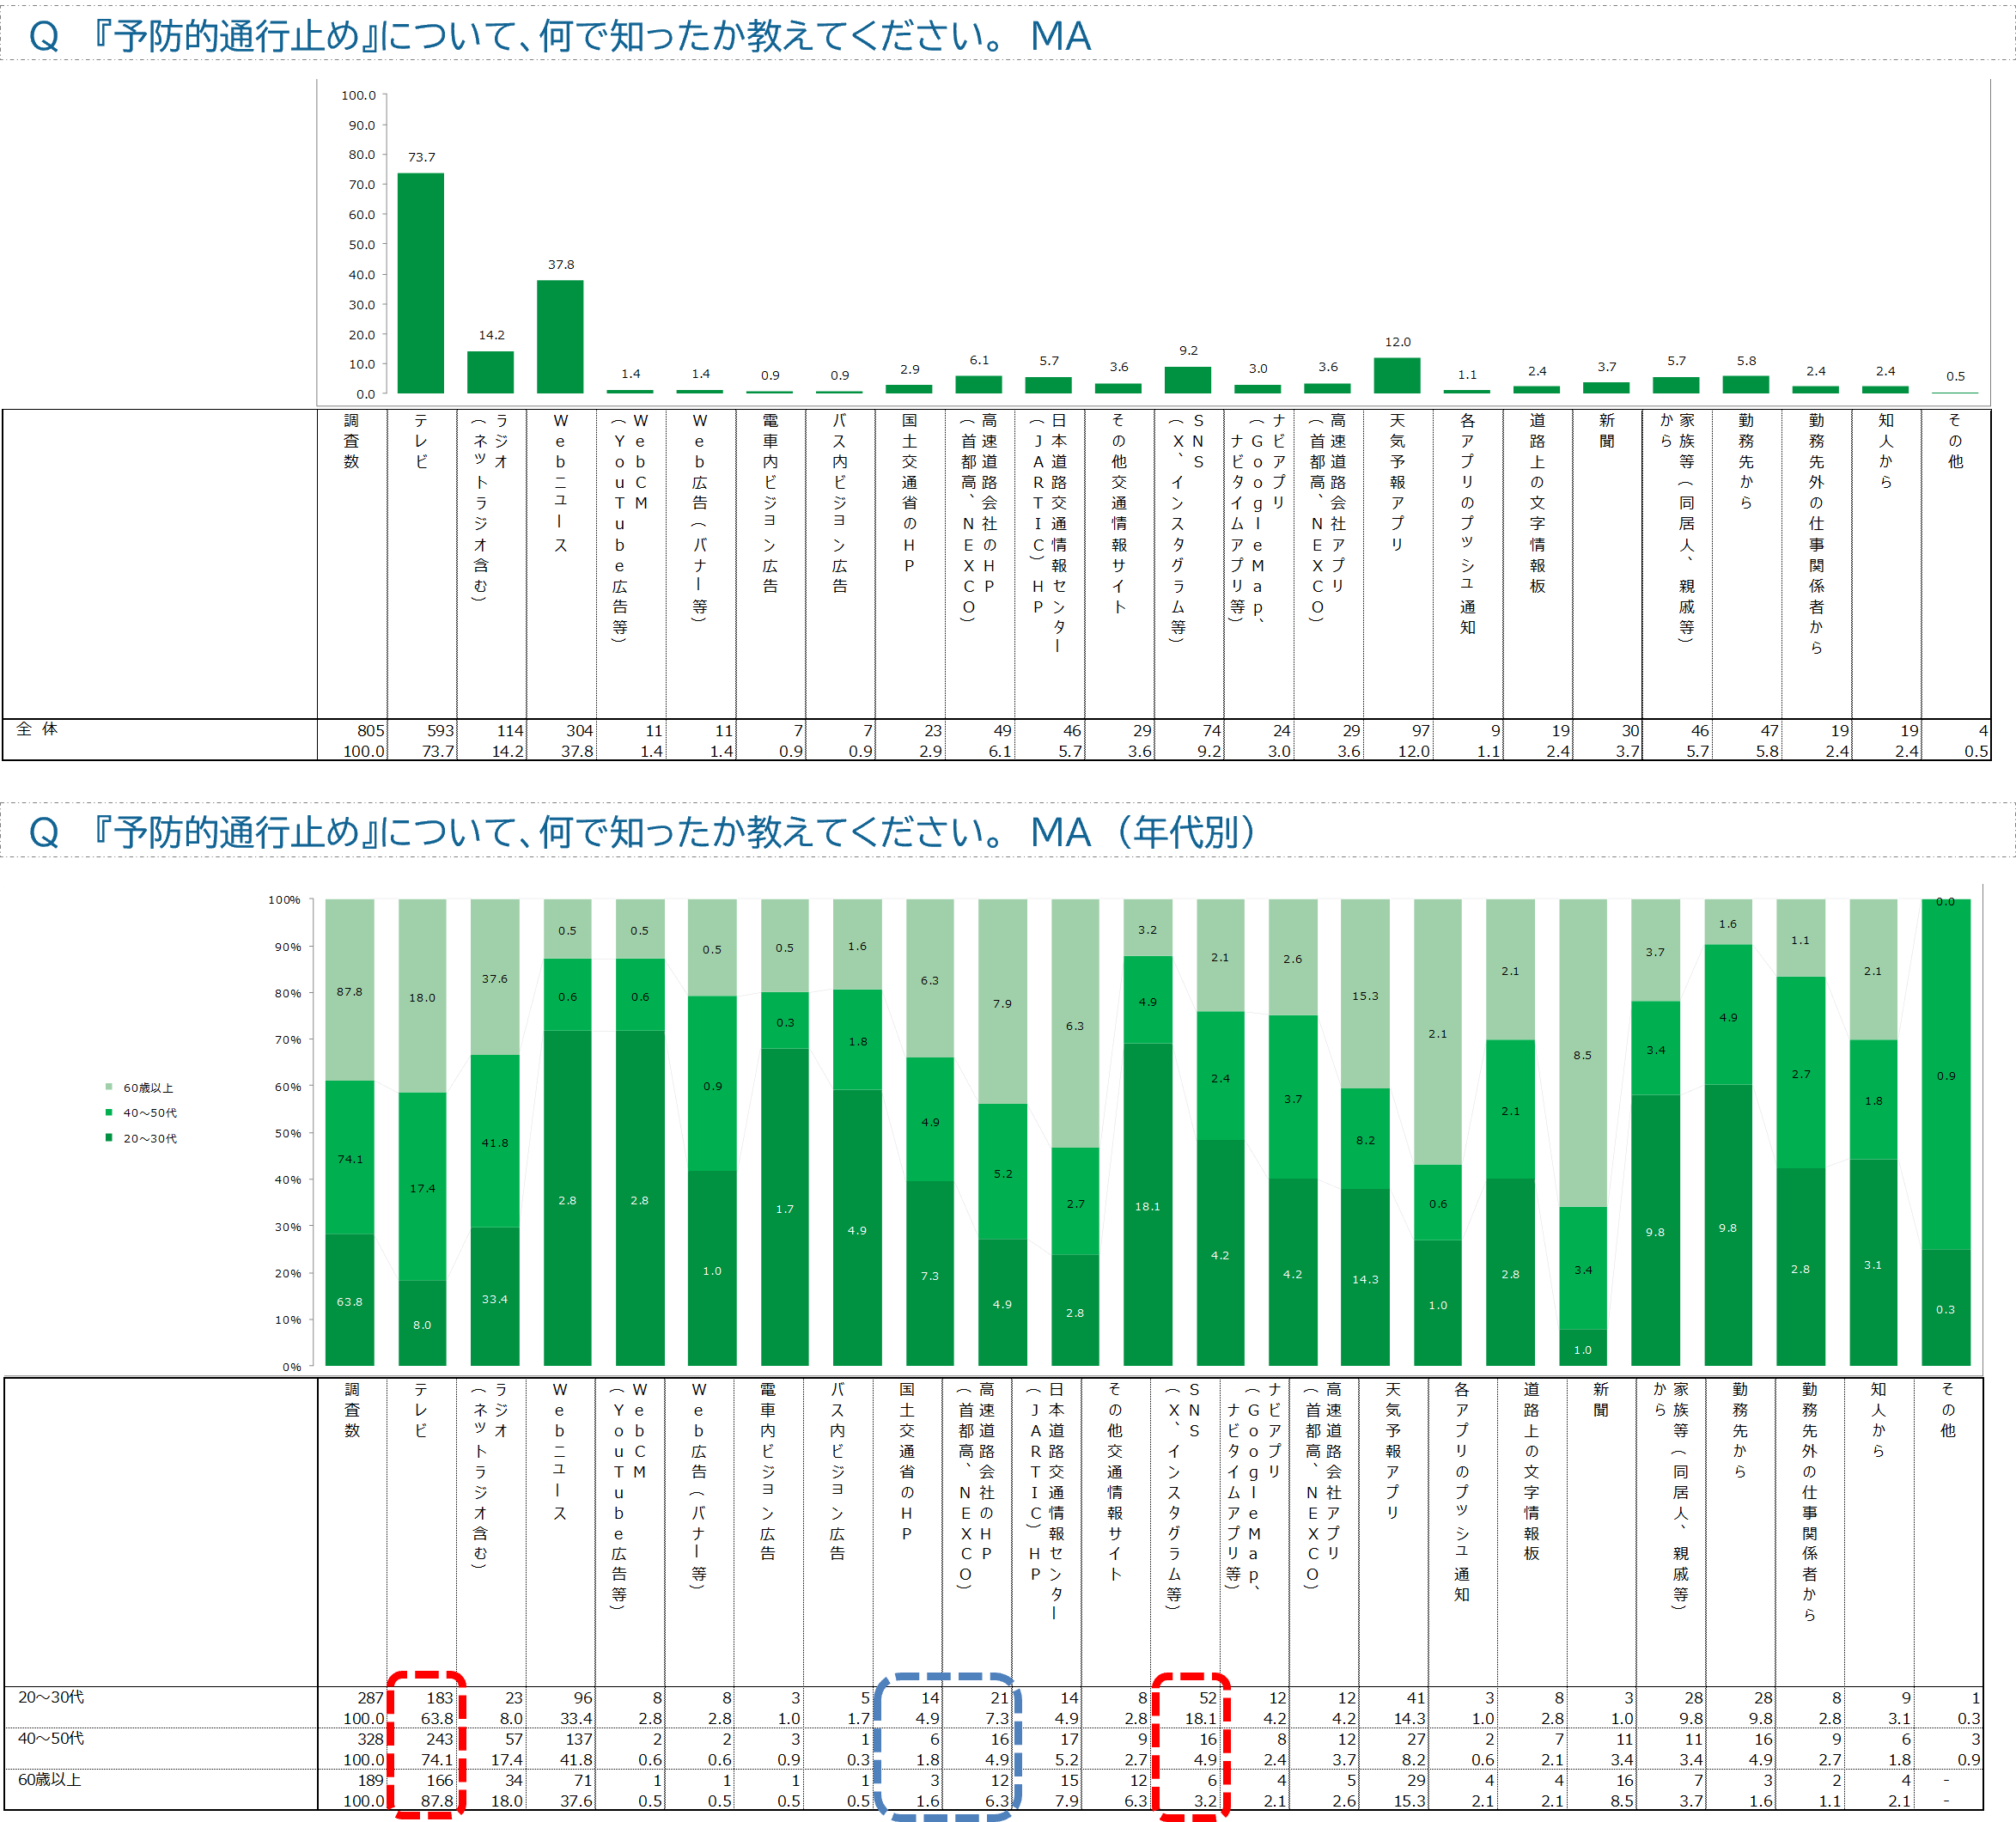The image size is (2016, 1822).
Task: Select 243 テレビ count for 40〜50代
Action: (440, 1739)
